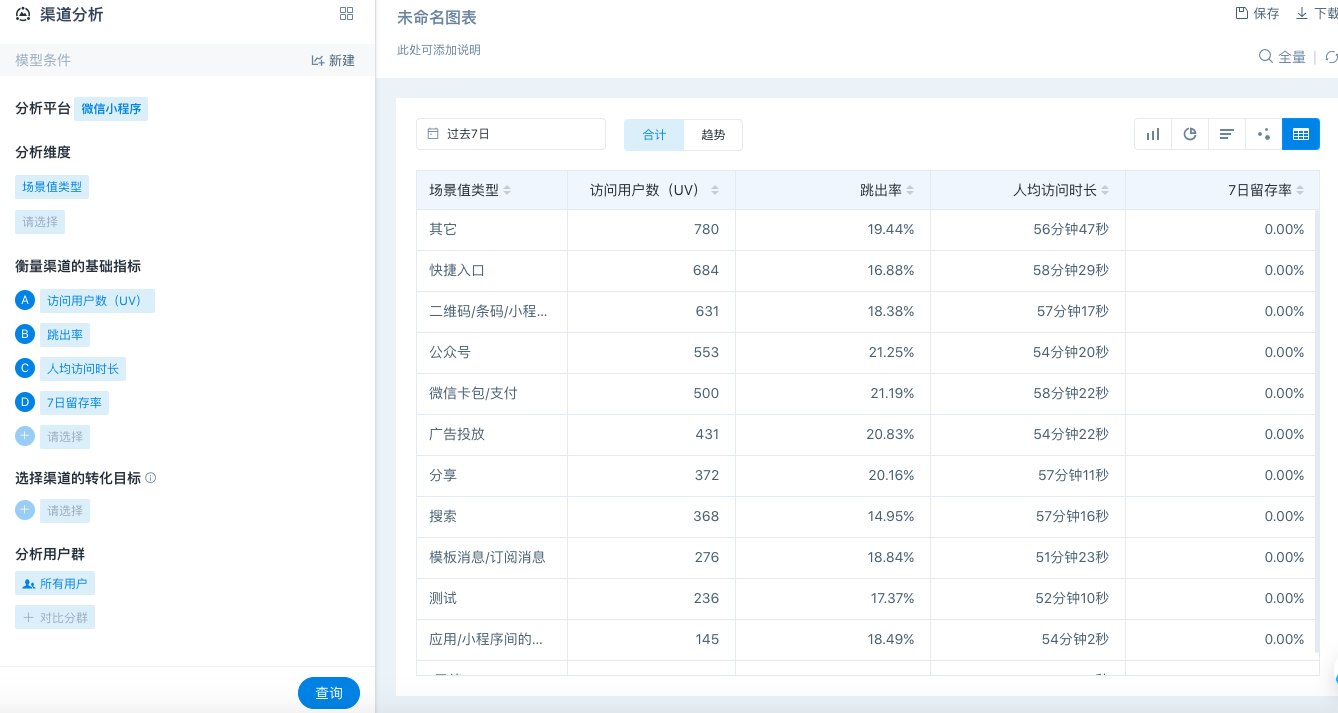The height and width of the screenshot is (713, 1338).
Task: Sort by the 场景值类型 column header
Action: pyautogui.click(x=492, y=190)
